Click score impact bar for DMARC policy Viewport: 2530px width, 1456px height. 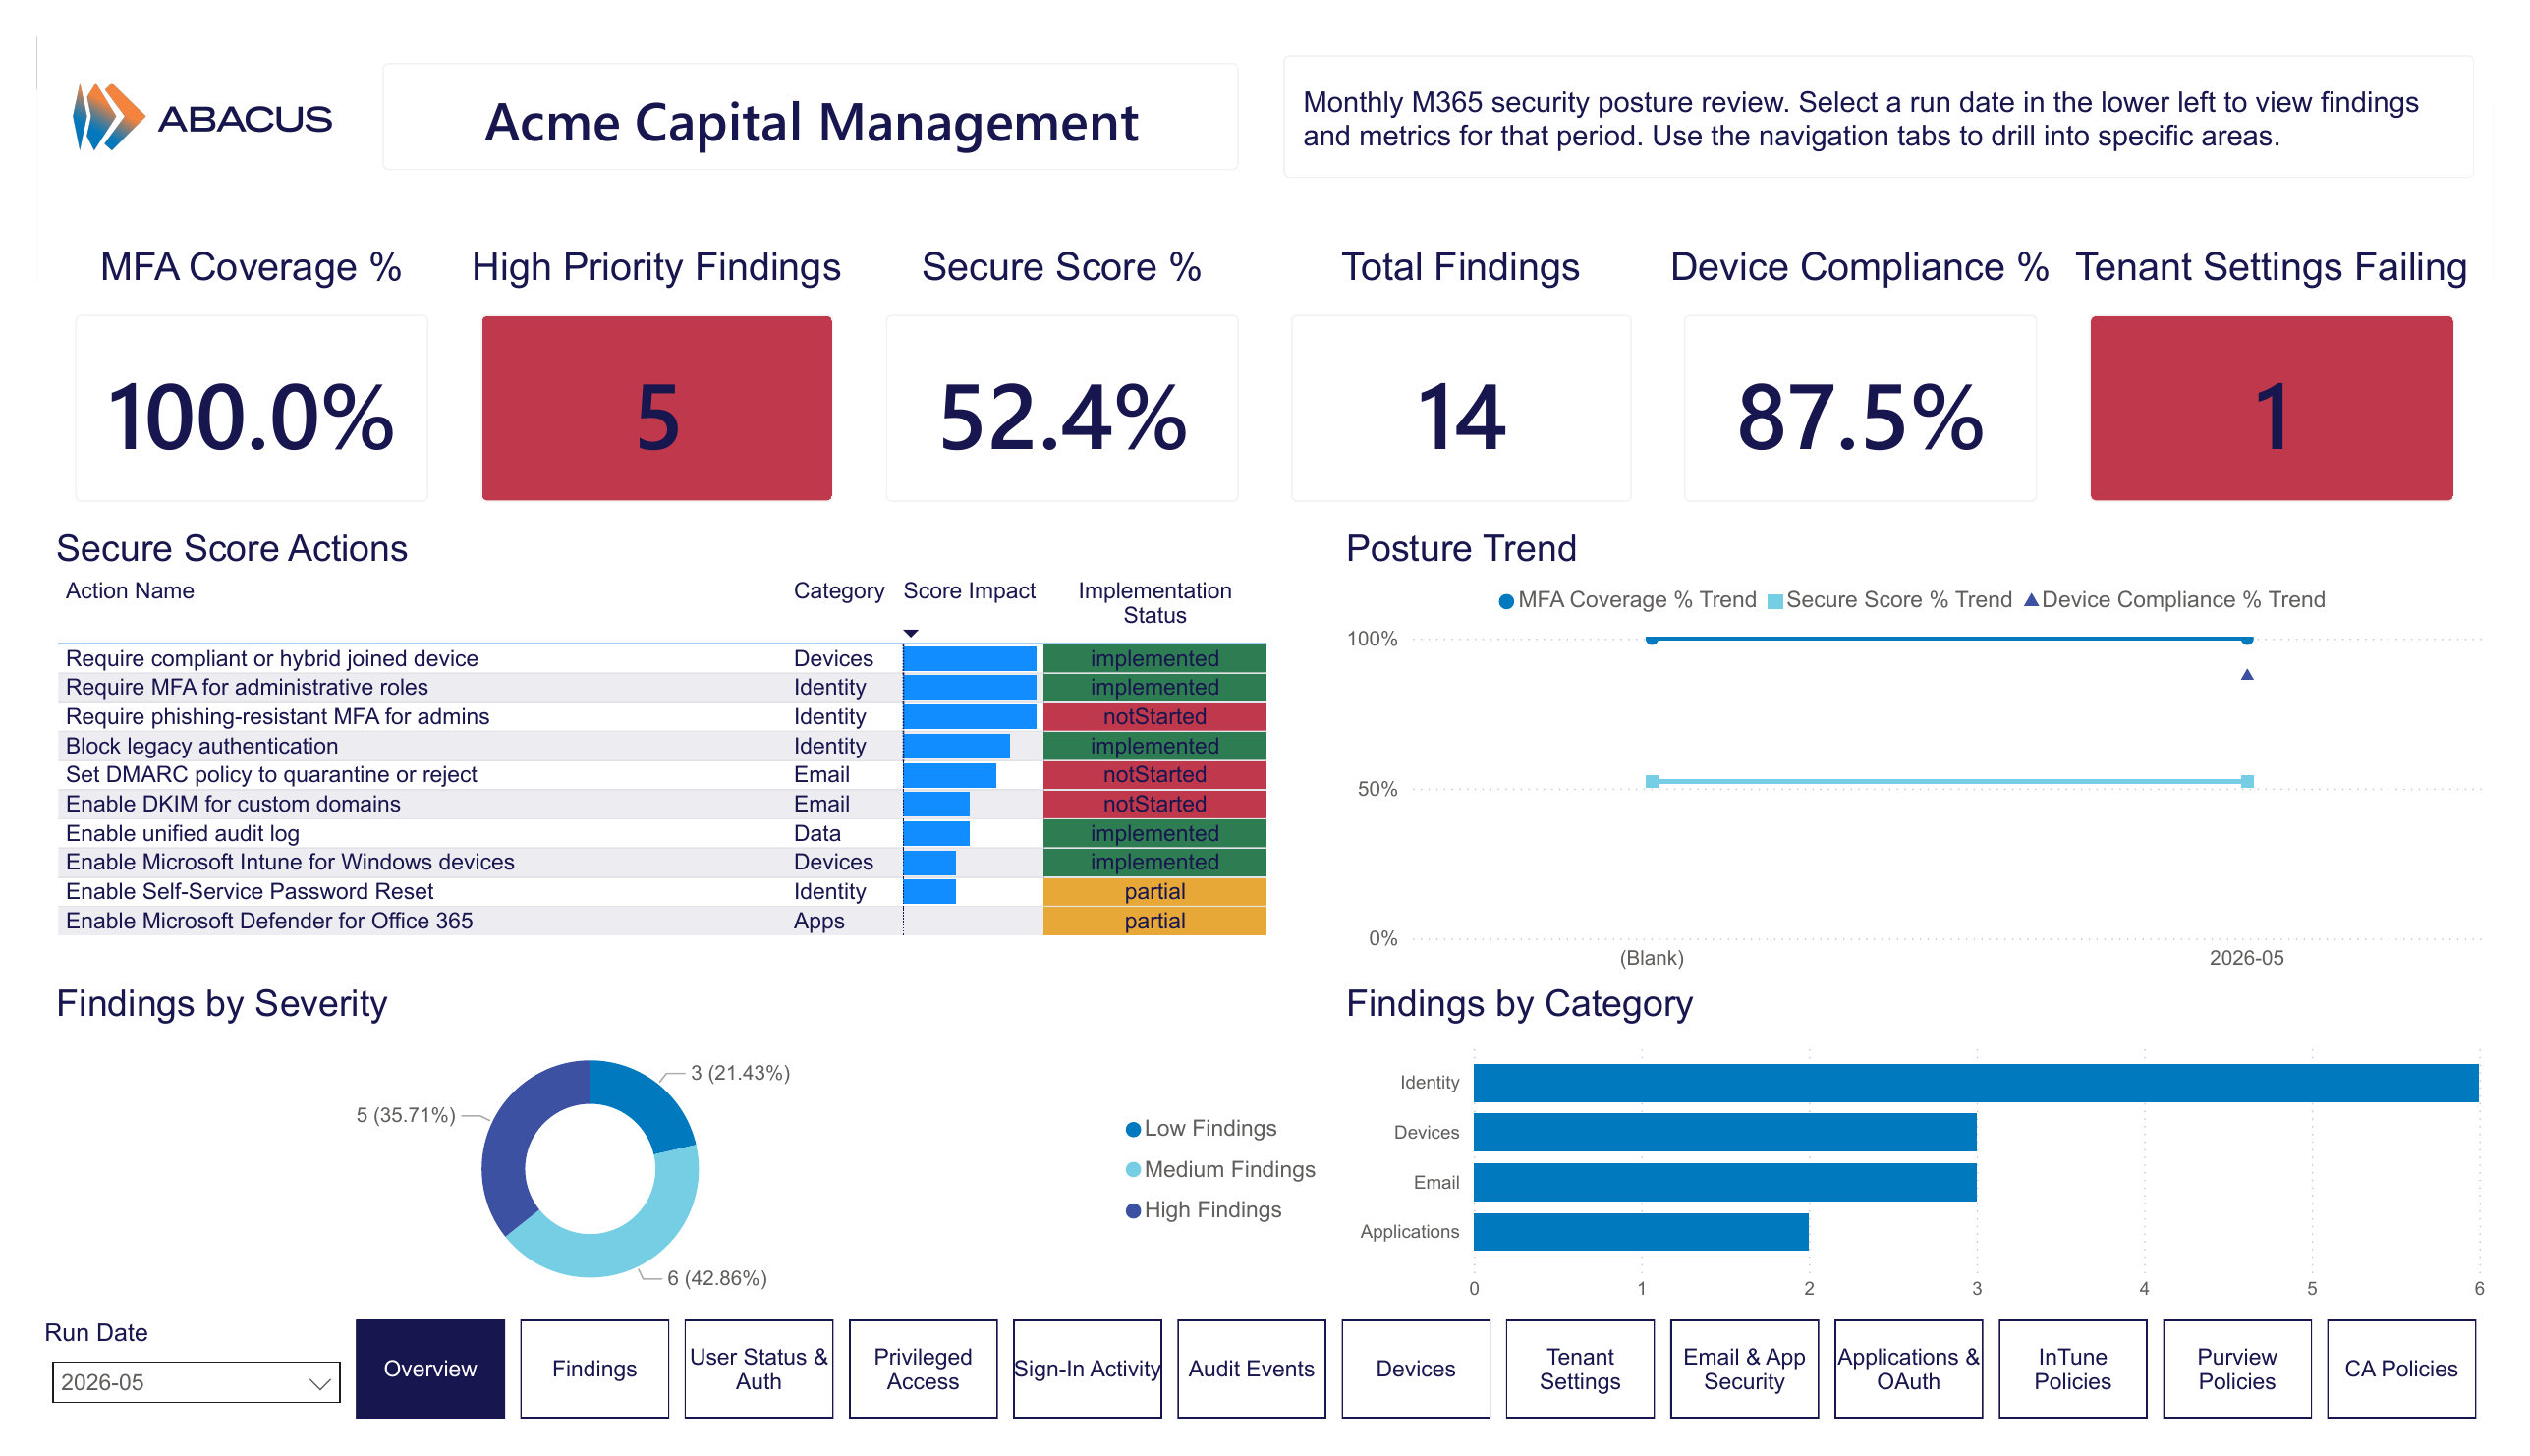click(x=949, y=775)
